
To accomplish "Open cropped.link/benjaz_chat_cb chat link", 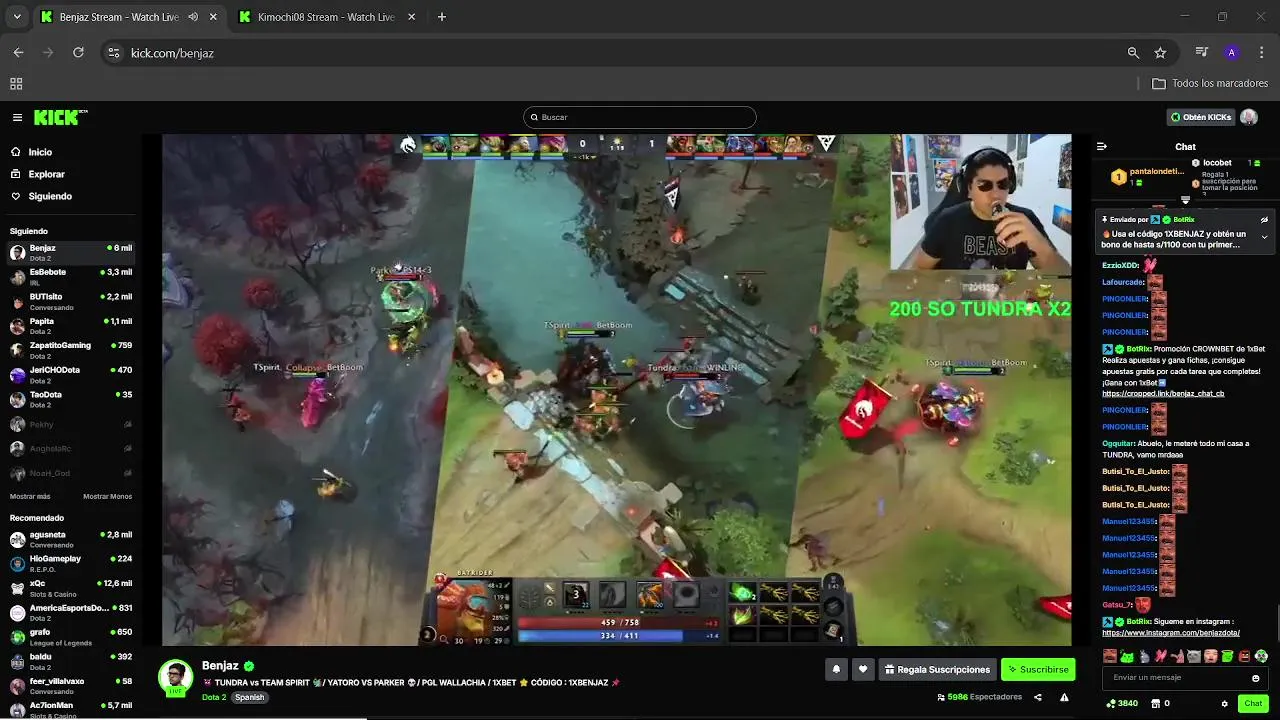I will (x=1163, y=394).
